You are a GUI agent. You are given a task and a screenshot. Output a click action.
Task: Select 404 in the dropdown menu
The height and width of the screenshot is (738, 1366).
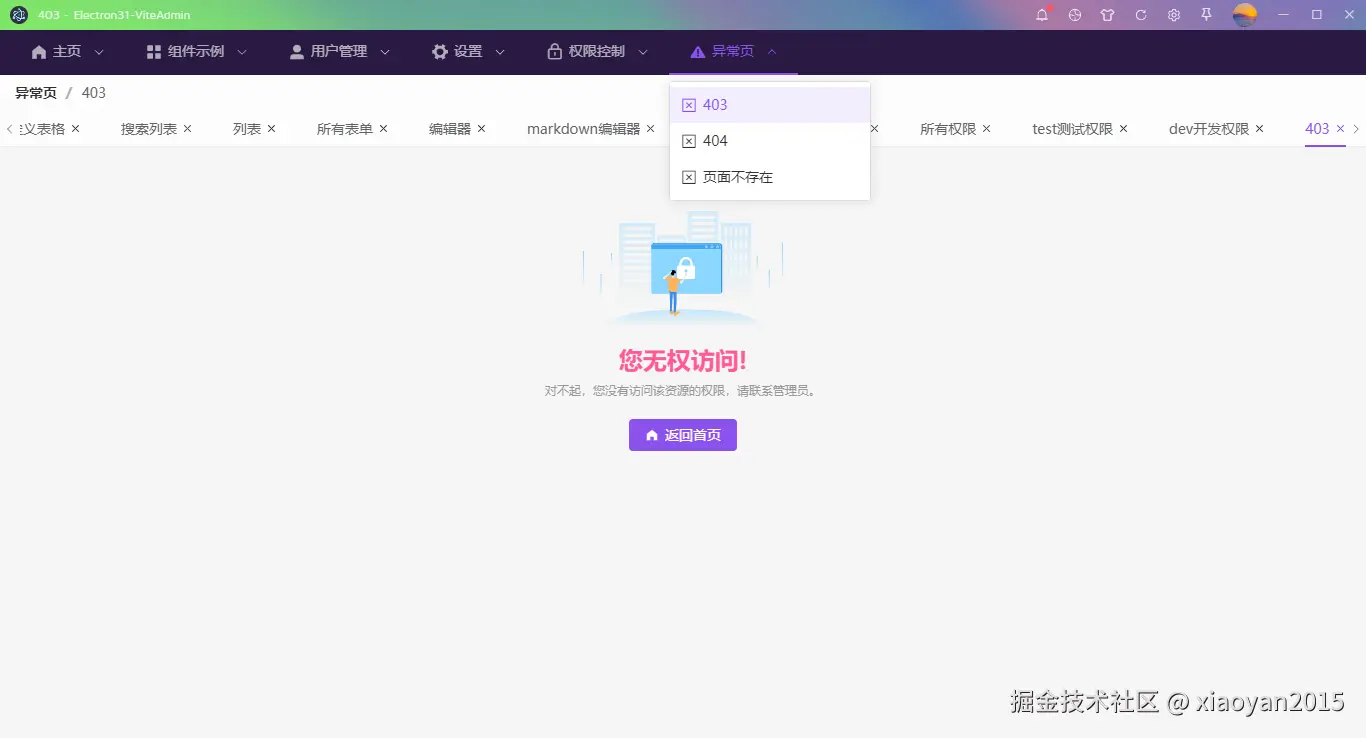[770, 141]
